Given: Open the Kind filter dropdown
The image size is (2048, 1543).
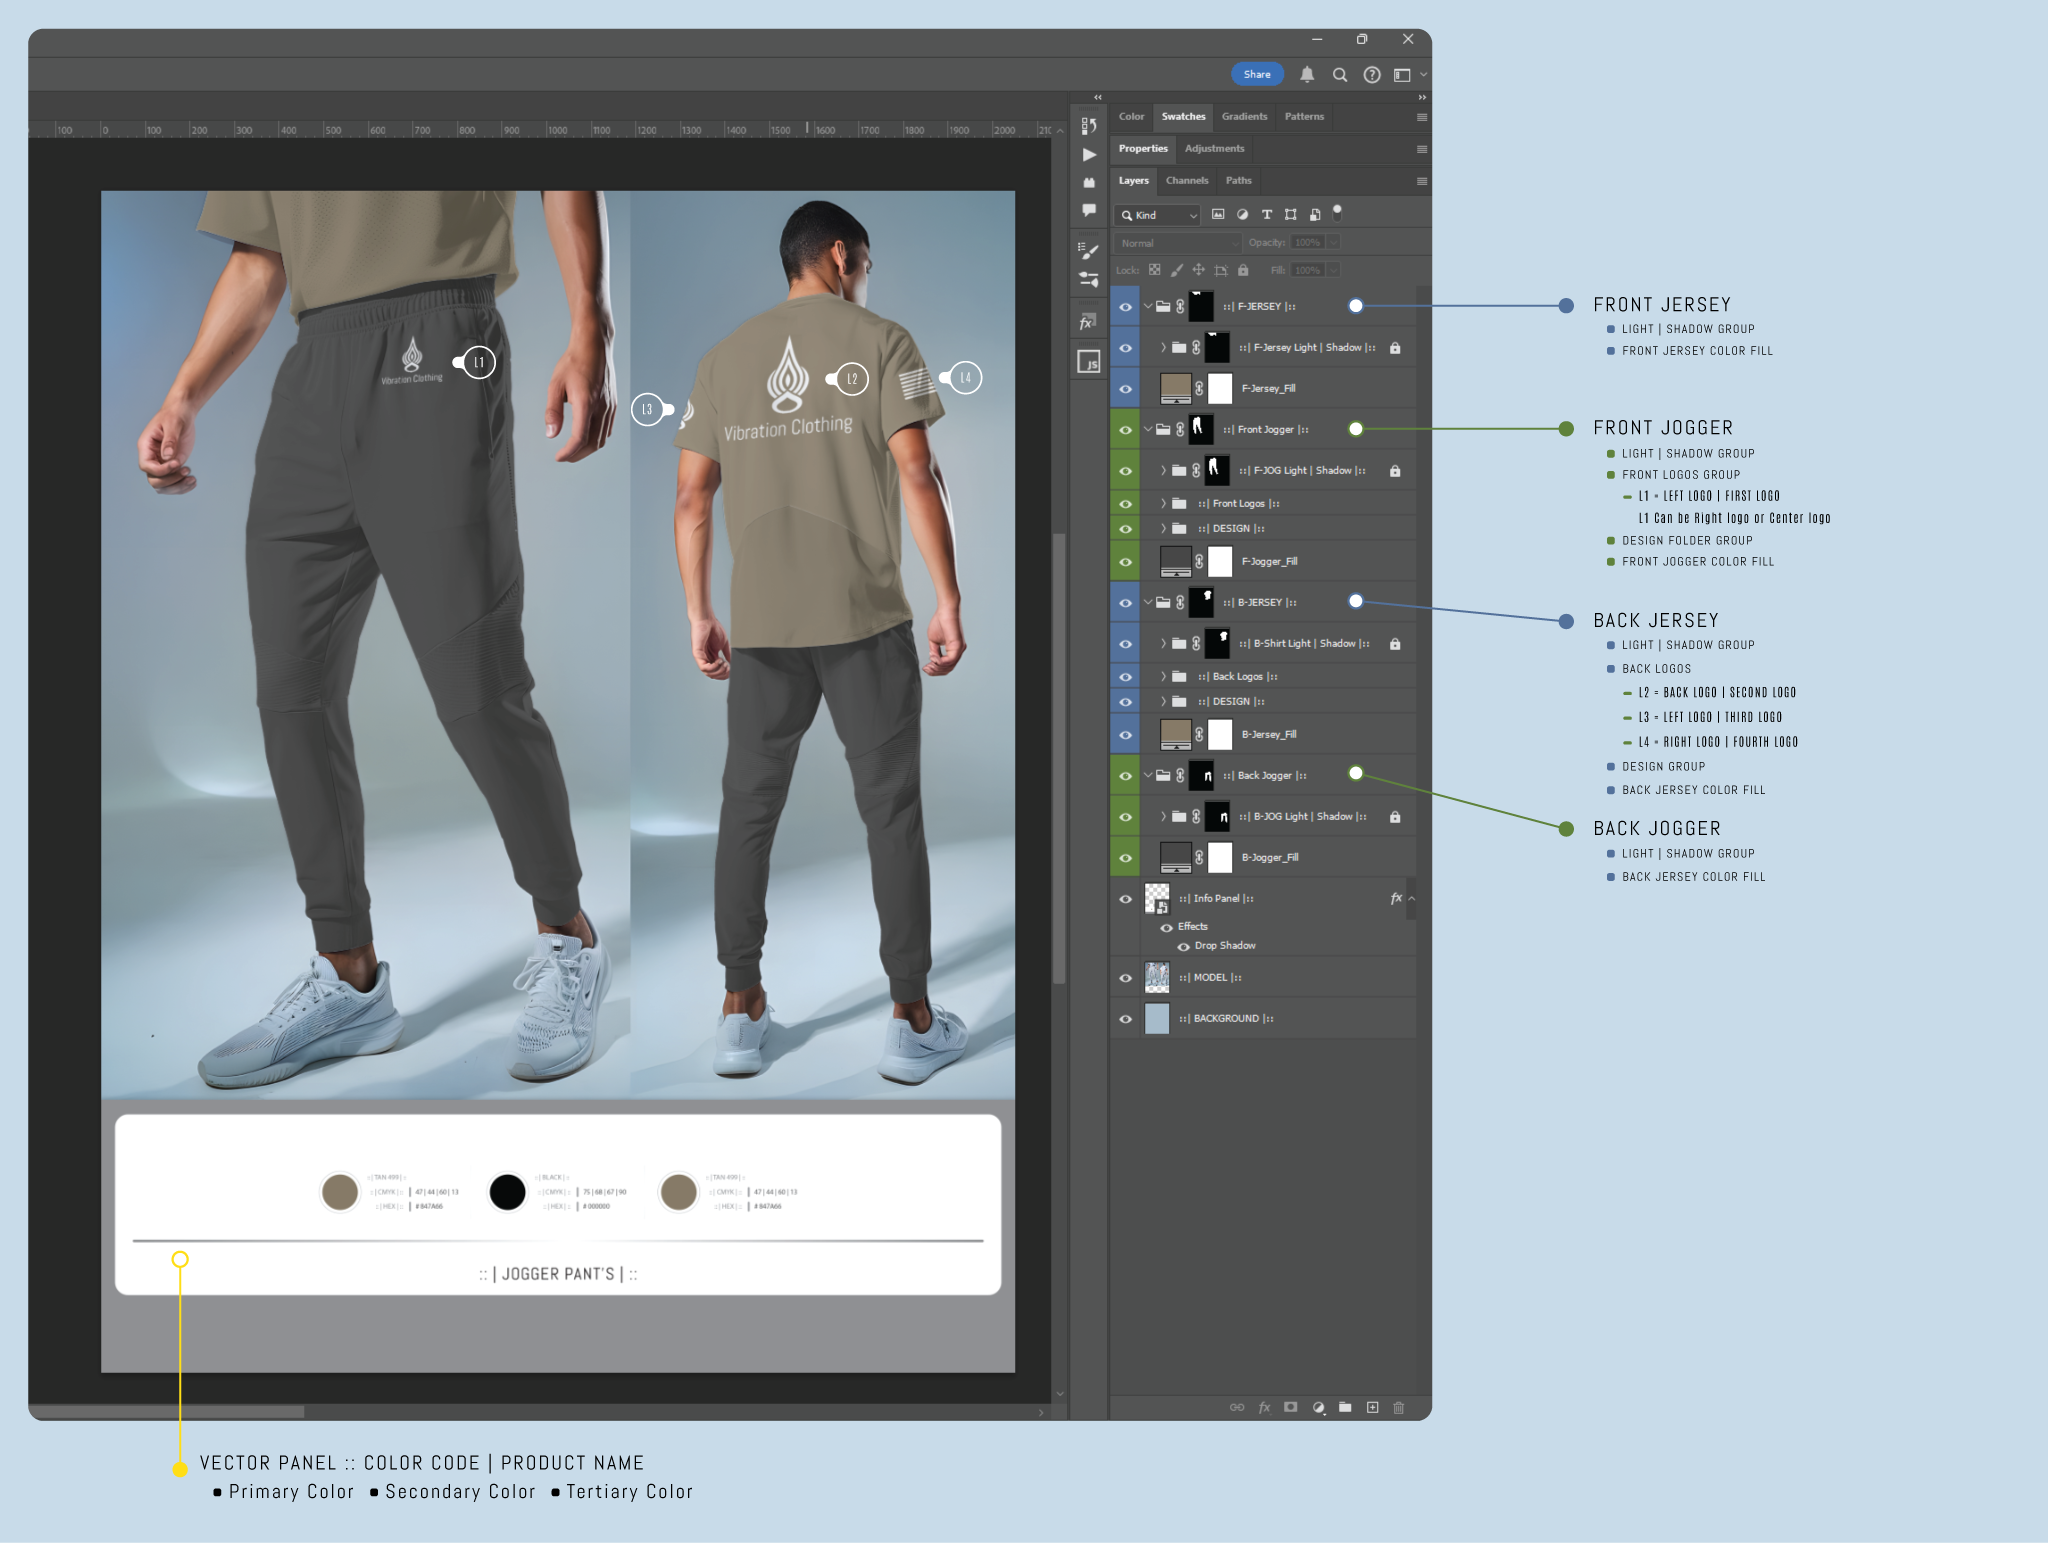Looking at the screenshot, I should pos(1159,215).
